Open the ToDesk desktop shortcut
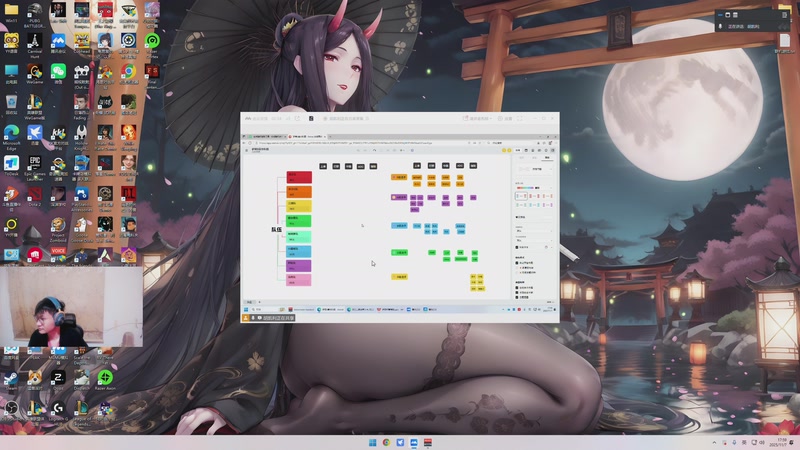This screenshot has height=450, width=800. [x=11, y=165]
